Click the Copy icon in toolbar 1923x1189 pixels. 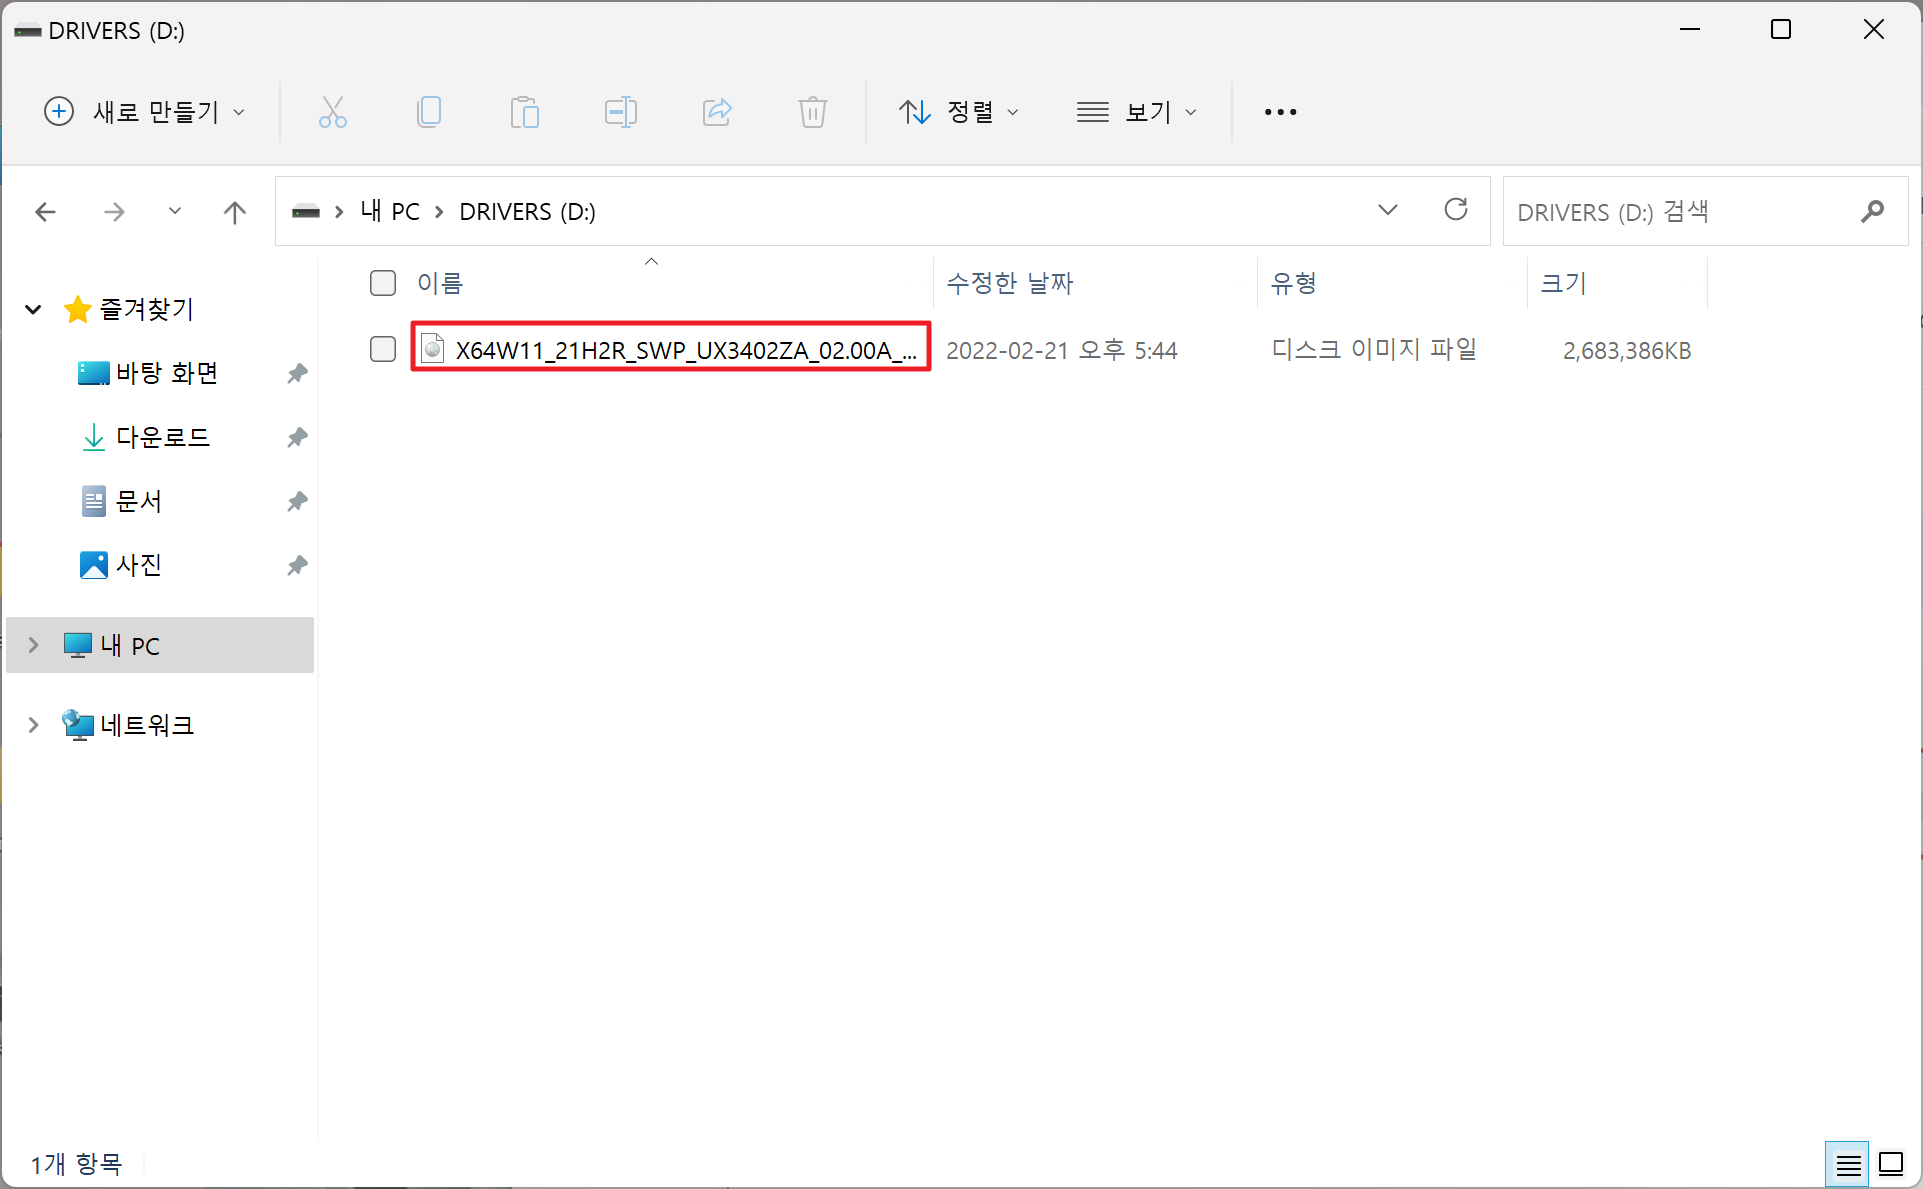[x=429, y=112]
